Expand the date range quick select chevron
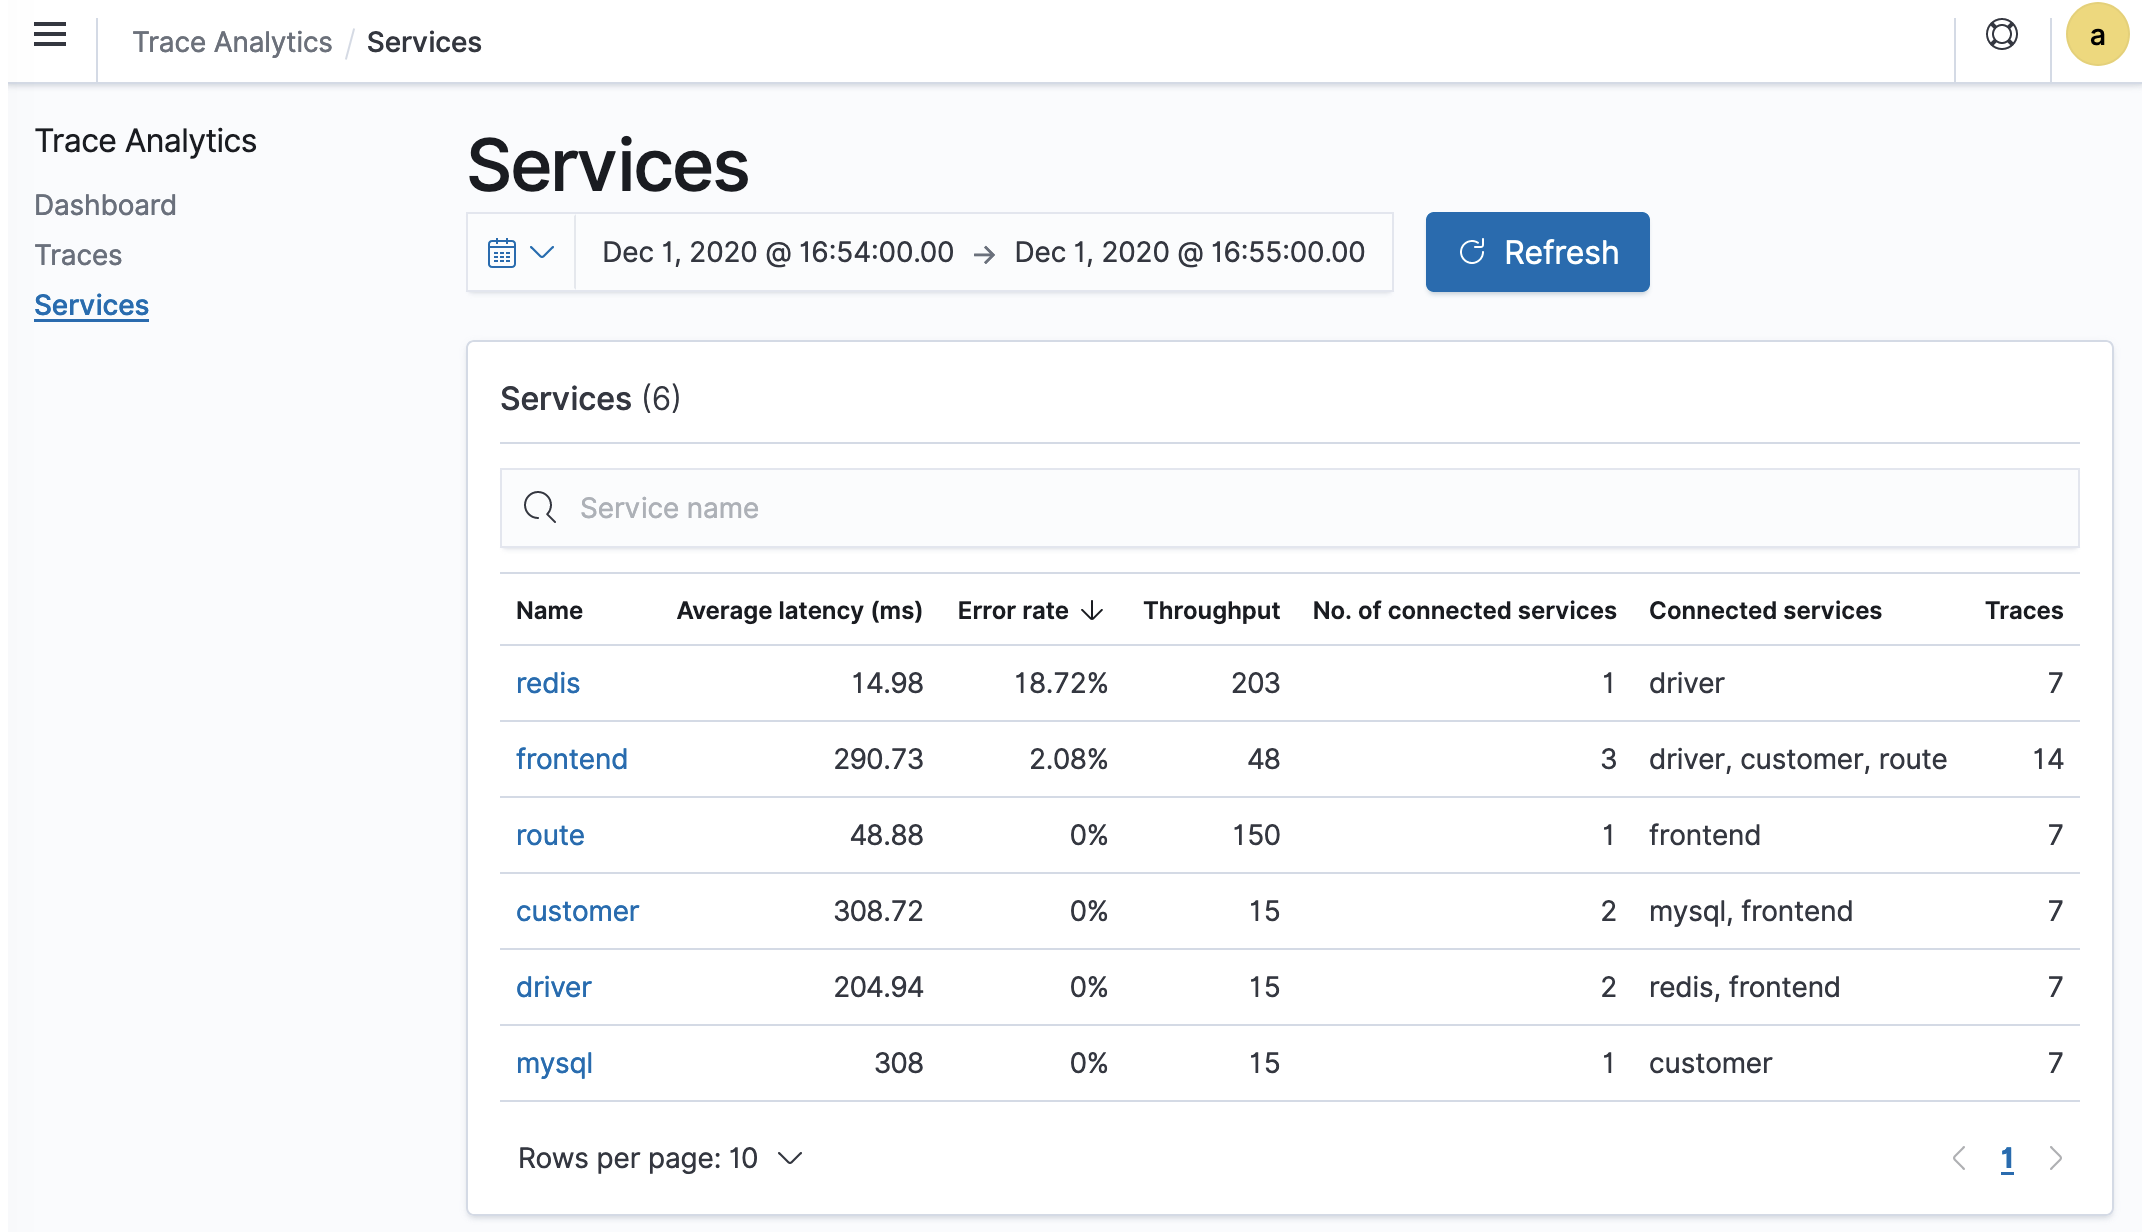Screen dimensions: 2154x1232 [543, 253]
